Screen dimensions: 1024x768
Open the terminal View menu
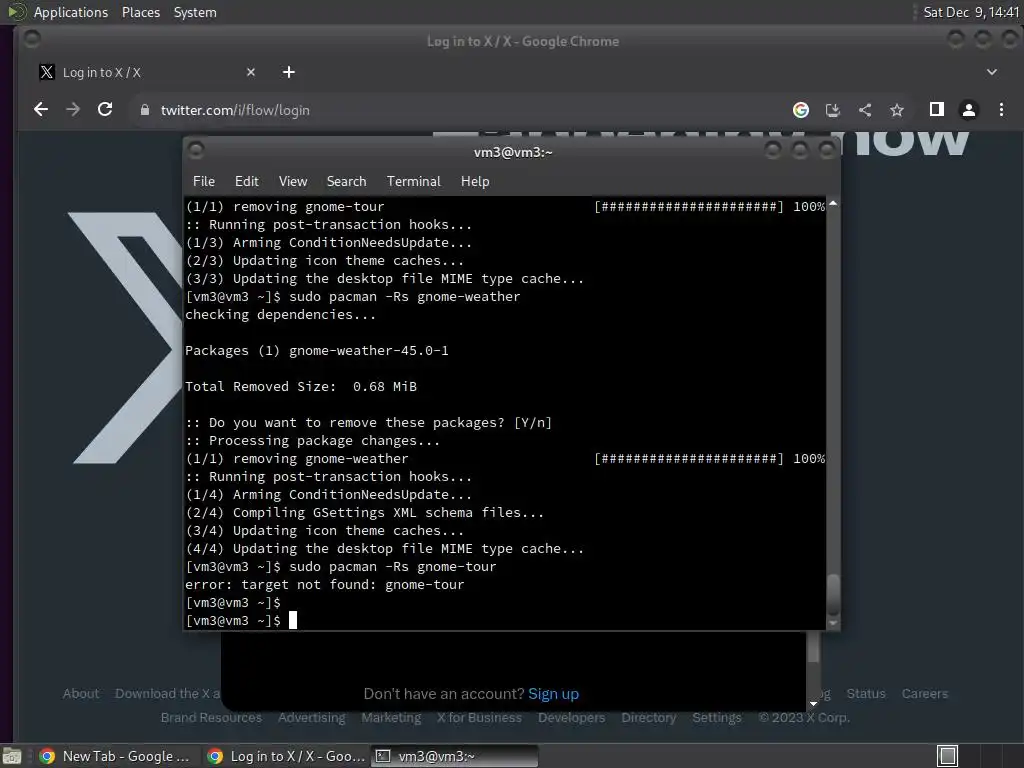293,182
